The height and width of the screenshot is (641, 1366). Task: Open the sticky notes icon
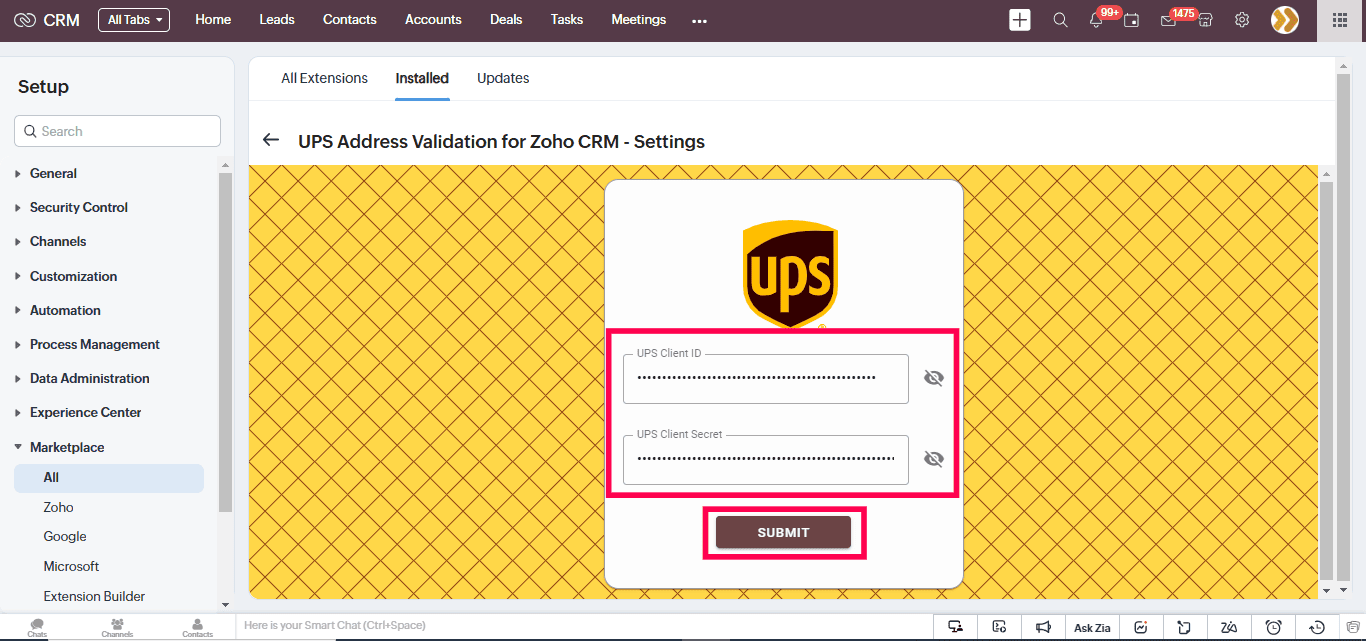tap(1184, 627)
